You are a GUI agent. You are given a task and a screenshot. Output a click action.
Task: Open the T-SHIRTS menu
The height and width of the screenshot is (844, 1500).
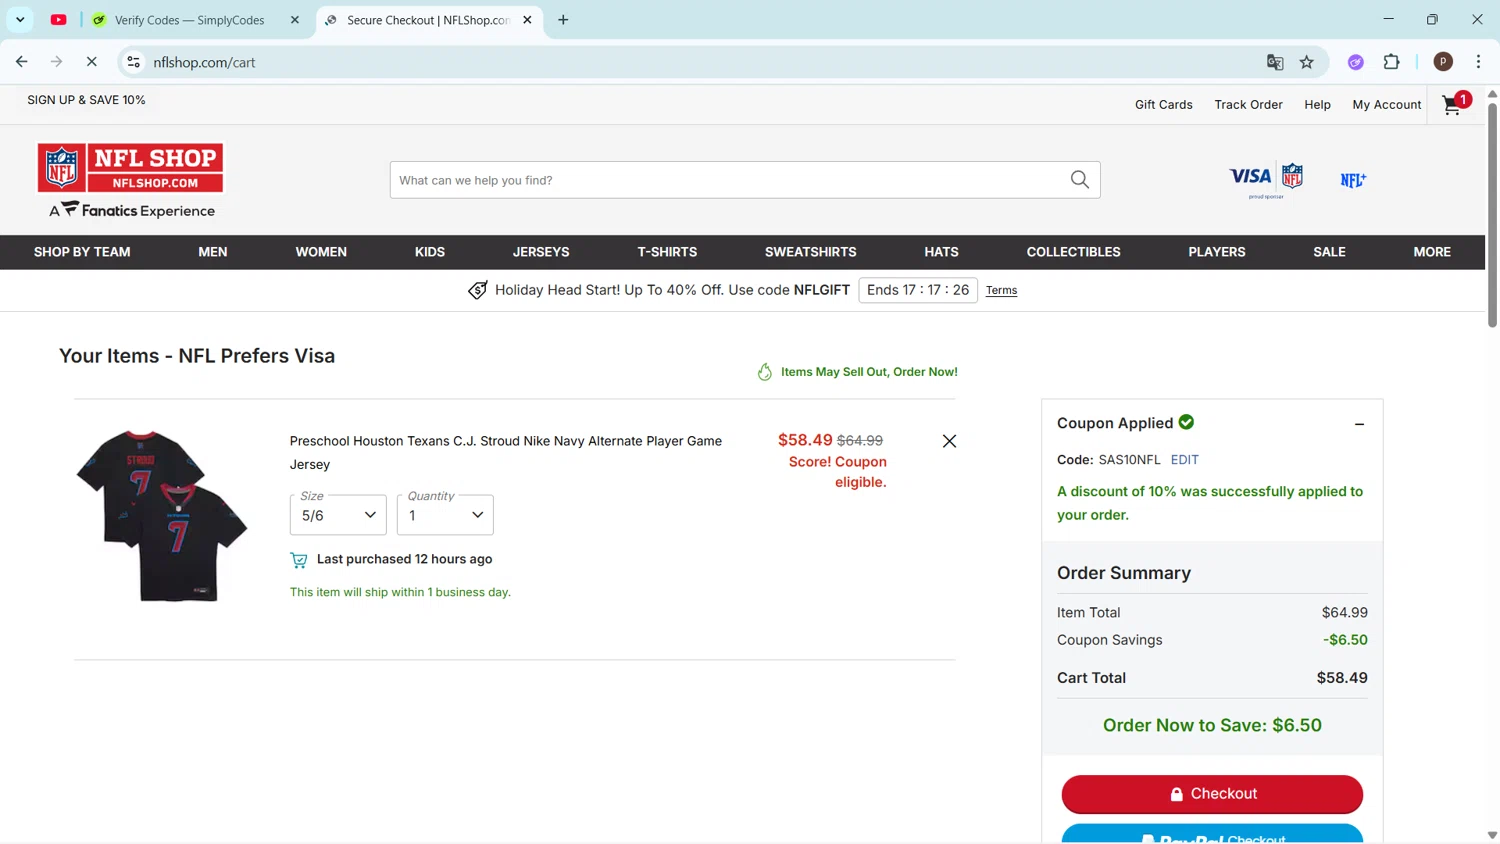point(667,252)
